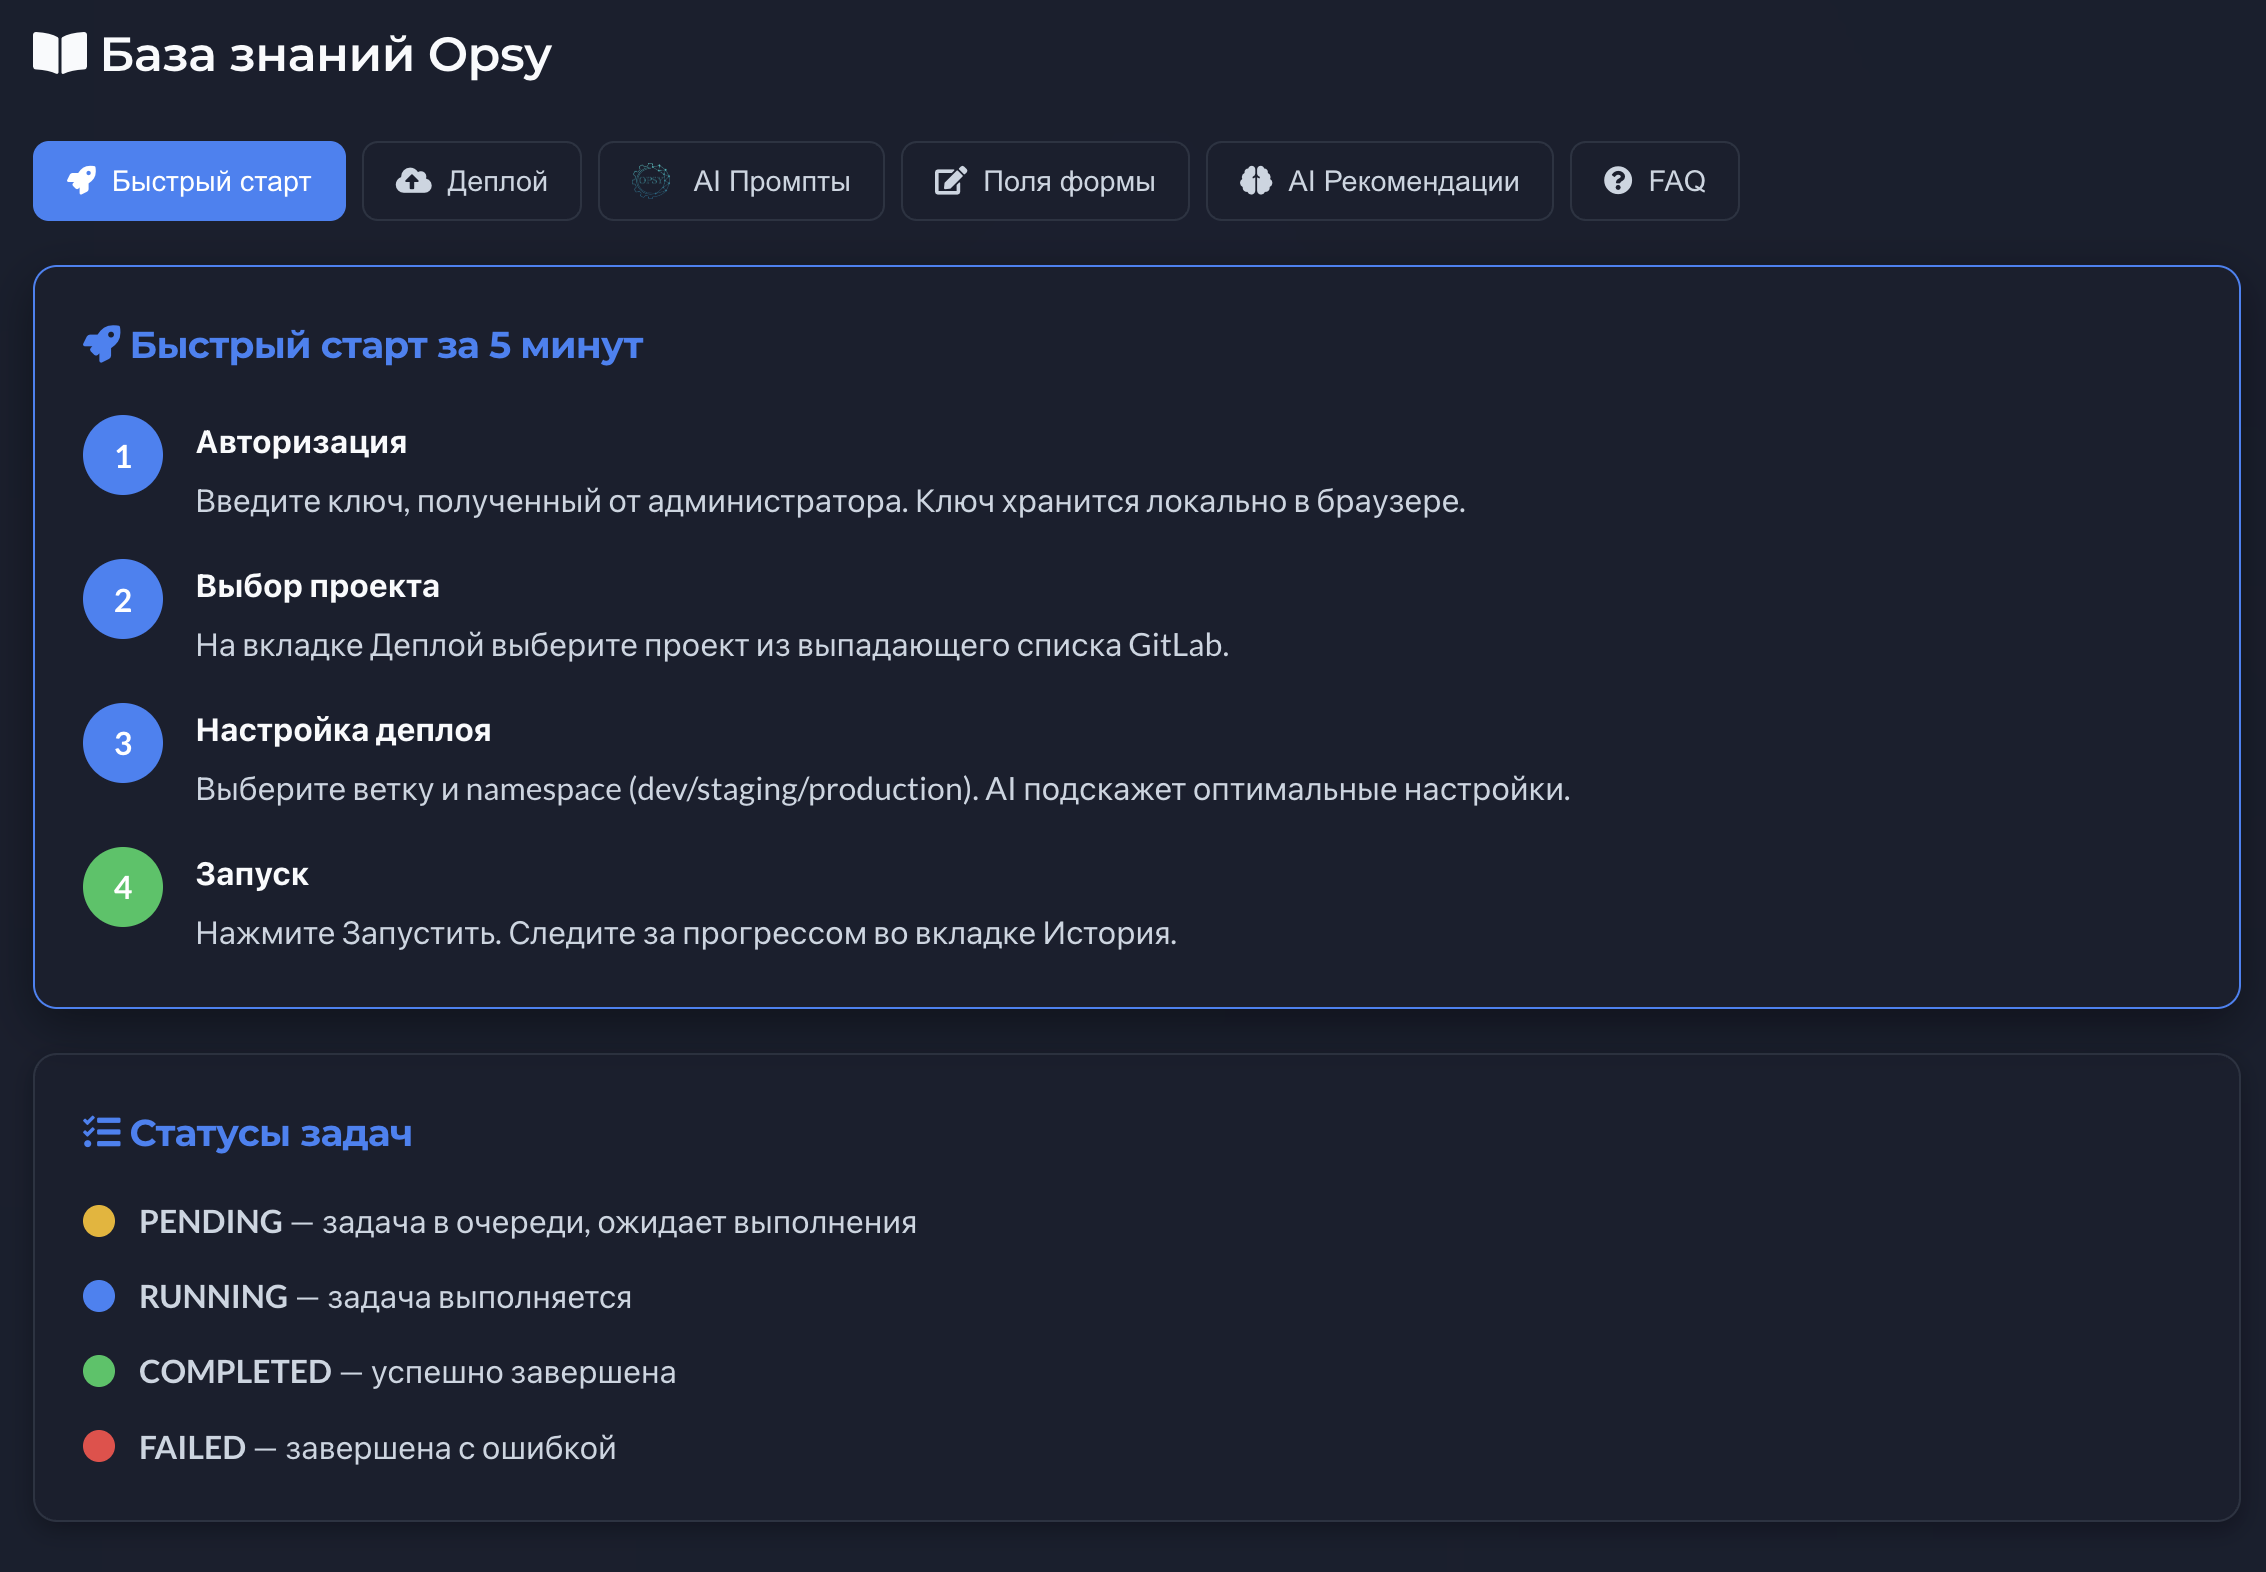The width and height of the screenshot is (2266, 1572).
Task: Go to the AI Рекомендации tab
Action: (1402, 181)
